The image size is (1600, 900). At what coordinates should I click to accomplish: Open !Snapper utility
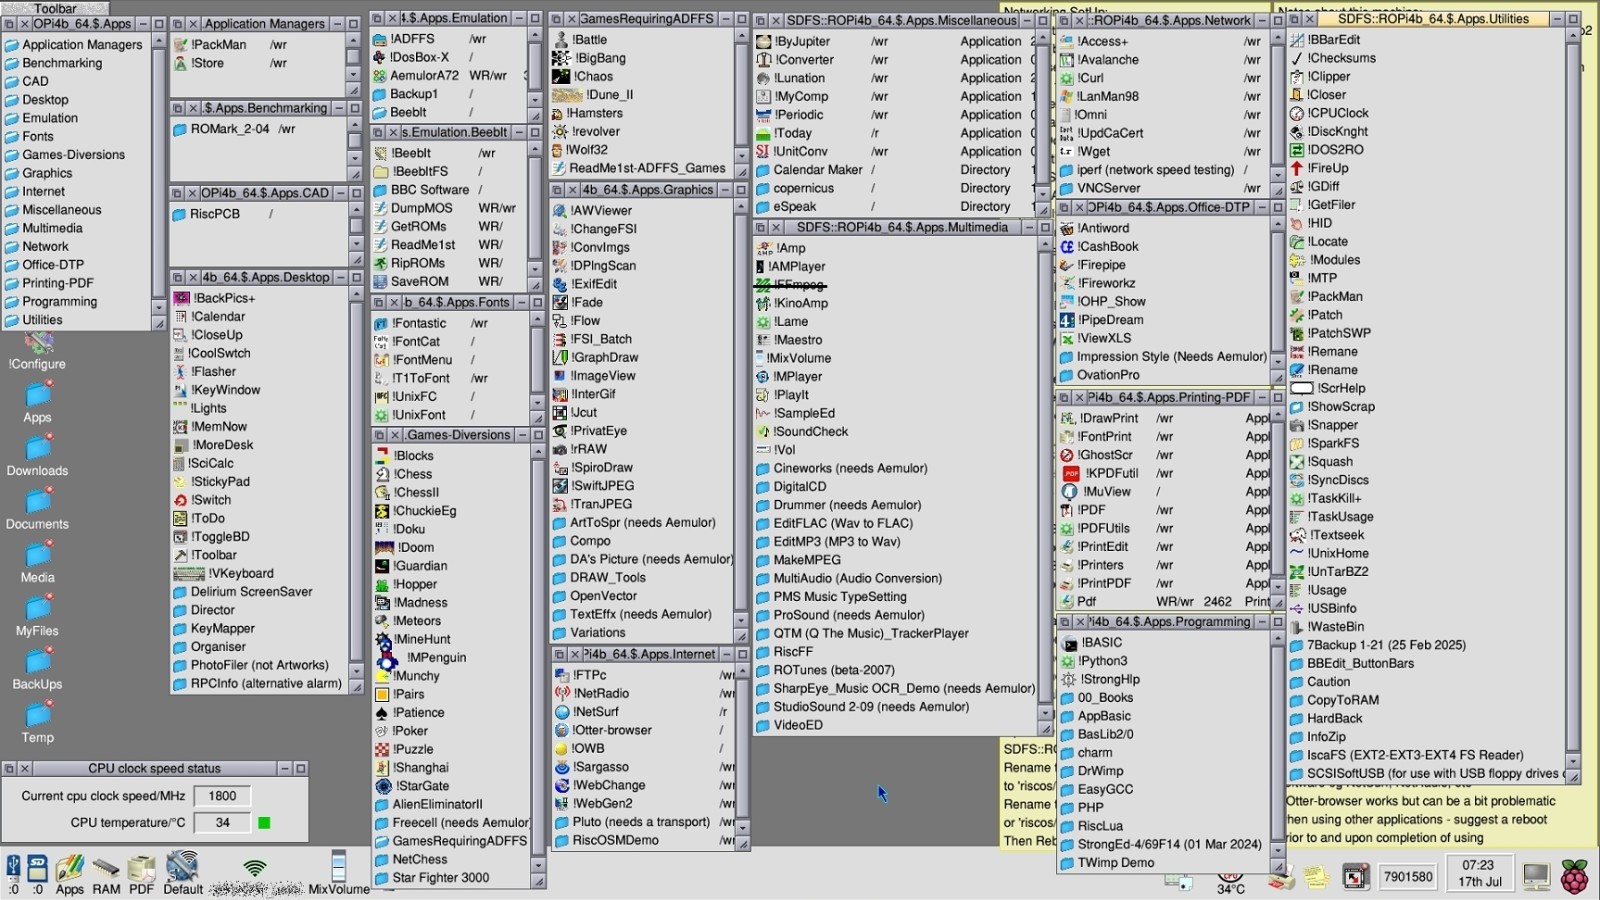[x=1323, y=425]
